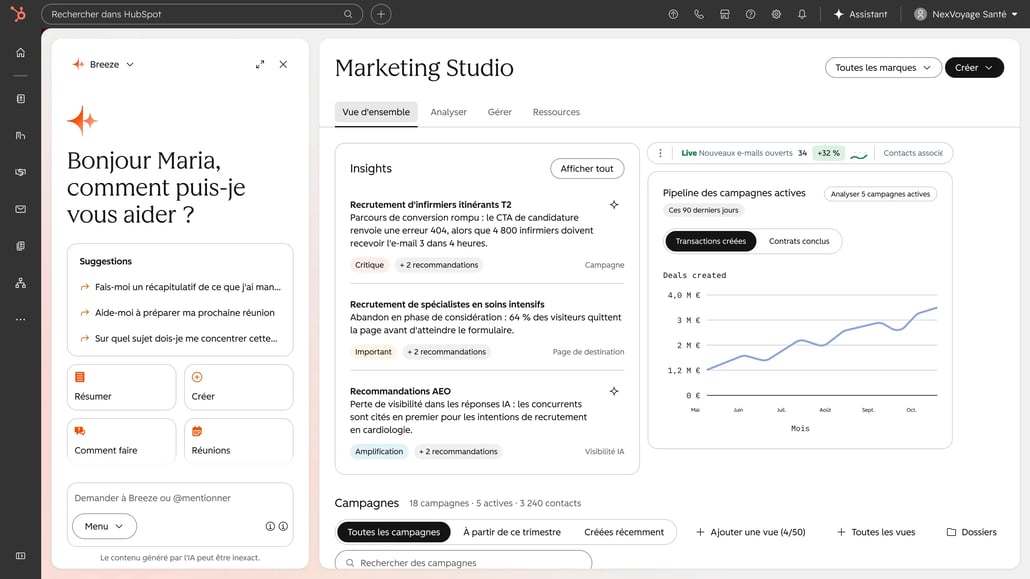Select suggestion Fais-moi un récapitulatif
Viewport: 1030px width, 579px height.
(180, 287)
